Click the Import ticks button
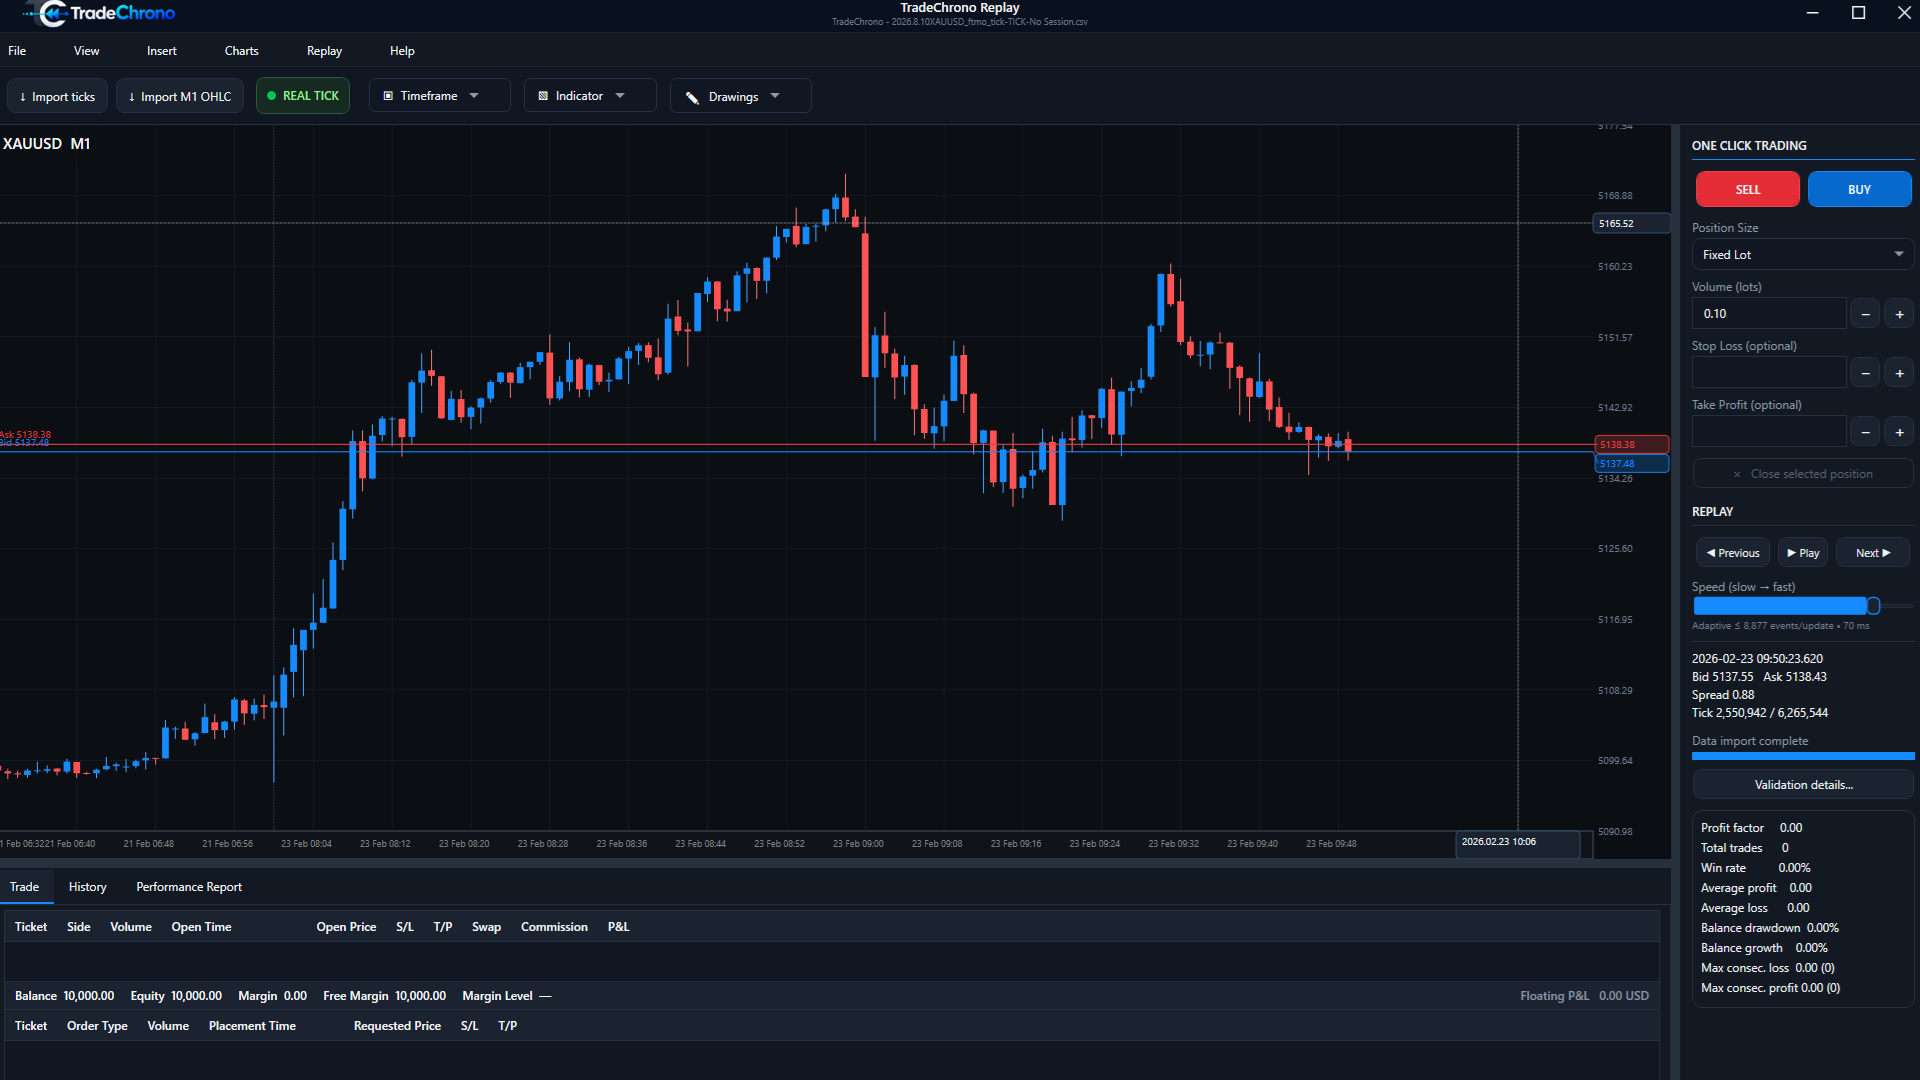This screenshot has width=1920, height=1080. tap(57, 96)
